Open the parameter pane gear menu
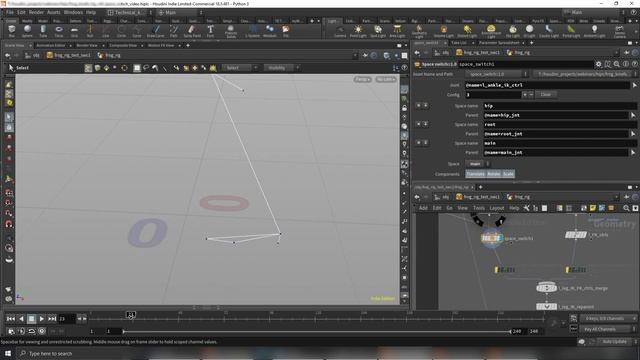The width and height of the screenshot is (640, 360). (x=599, y=64)
